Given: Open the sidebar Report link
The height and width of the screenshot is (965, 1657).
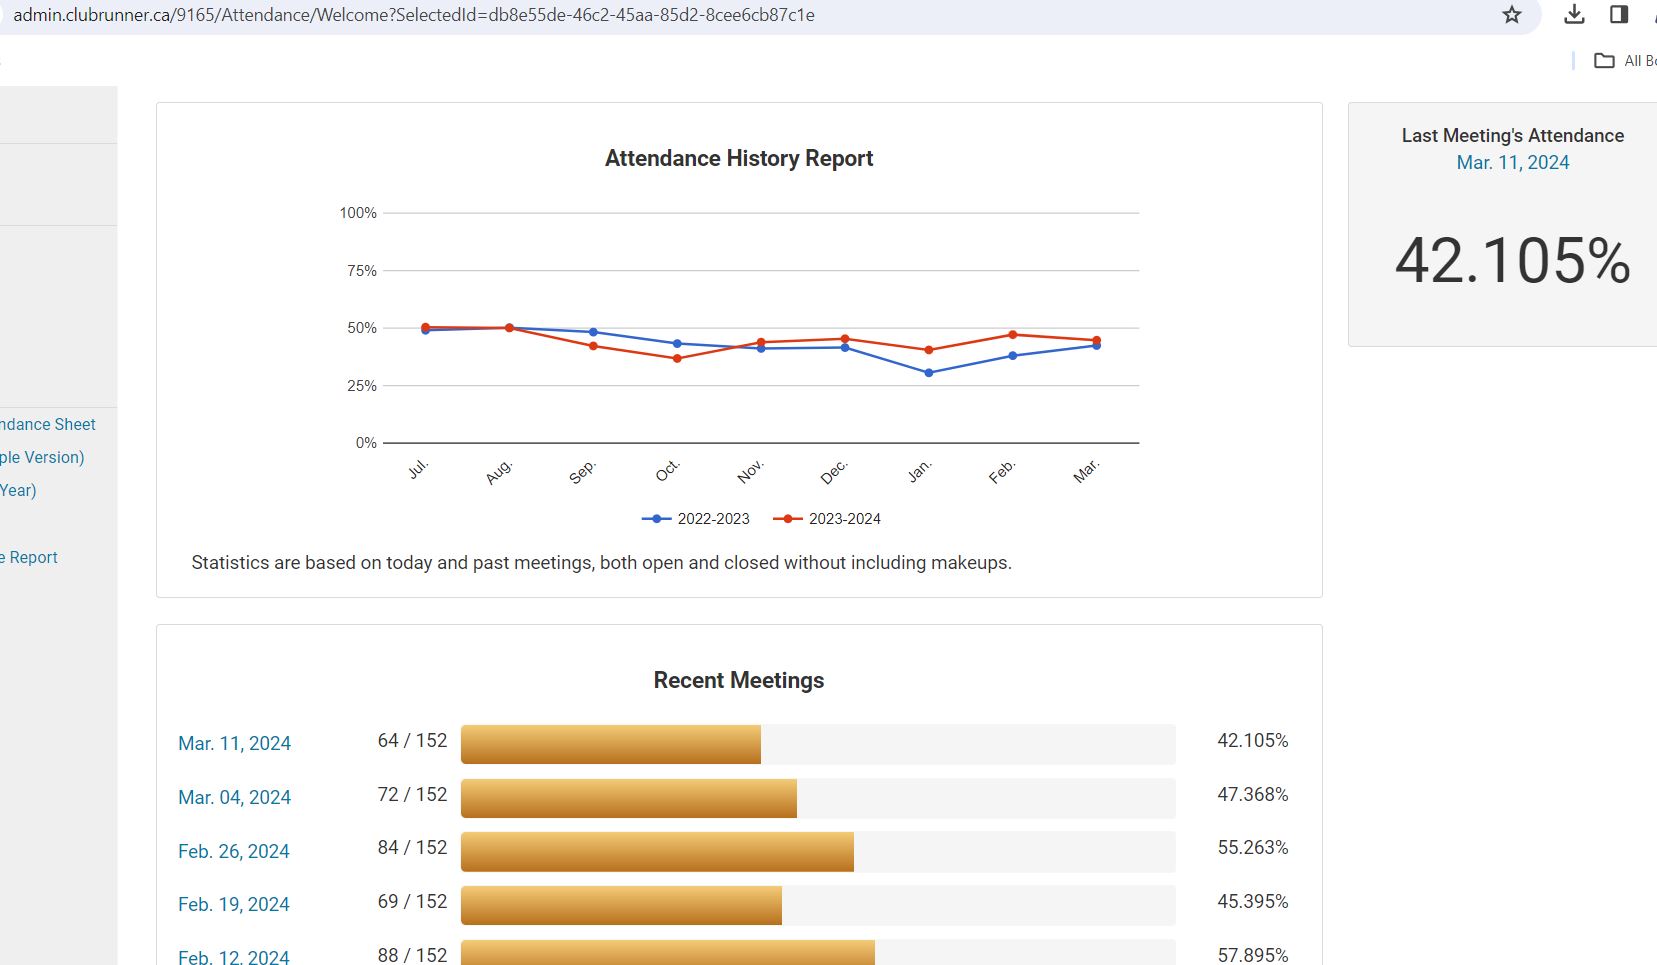Looking at the screenshot, I should (29, 557).
